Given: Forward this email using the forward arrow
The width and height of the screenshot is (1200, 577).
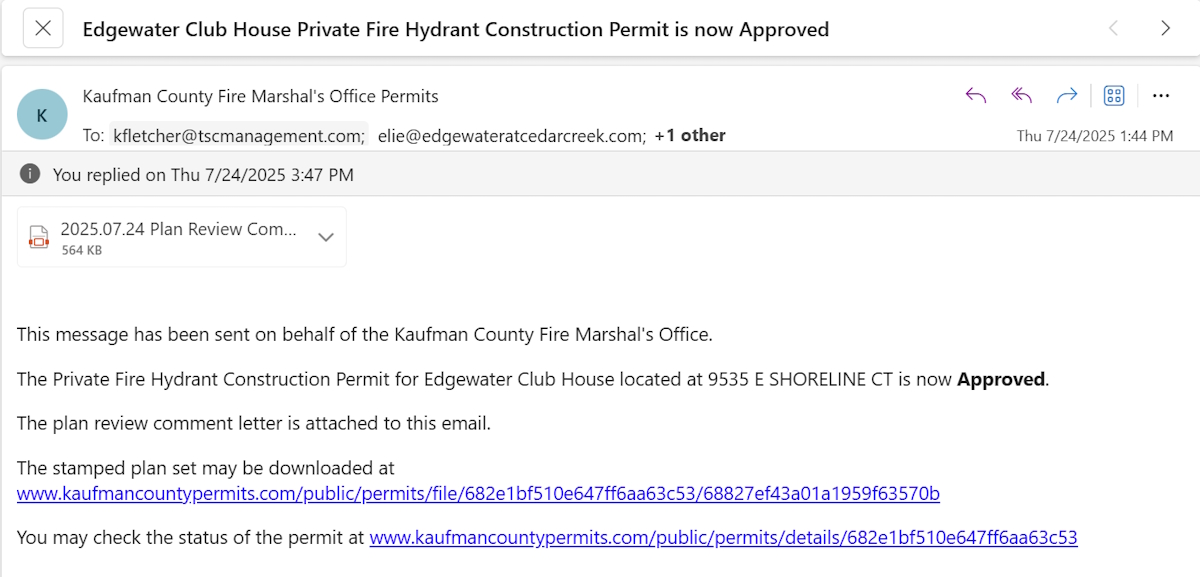Looking at the screenshot, I should [x=1067, y=96].
